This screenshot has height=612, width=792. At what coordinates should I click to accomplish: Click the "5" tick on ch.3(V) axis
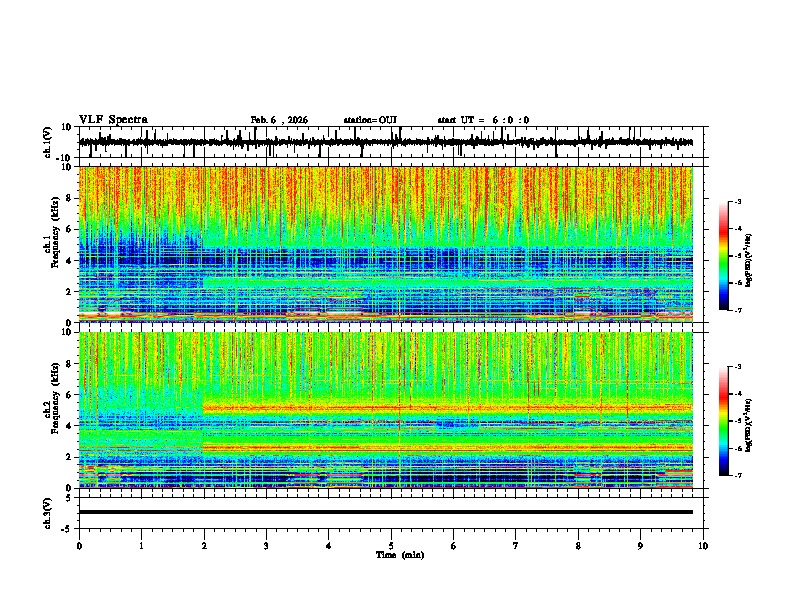click(69, 497)
